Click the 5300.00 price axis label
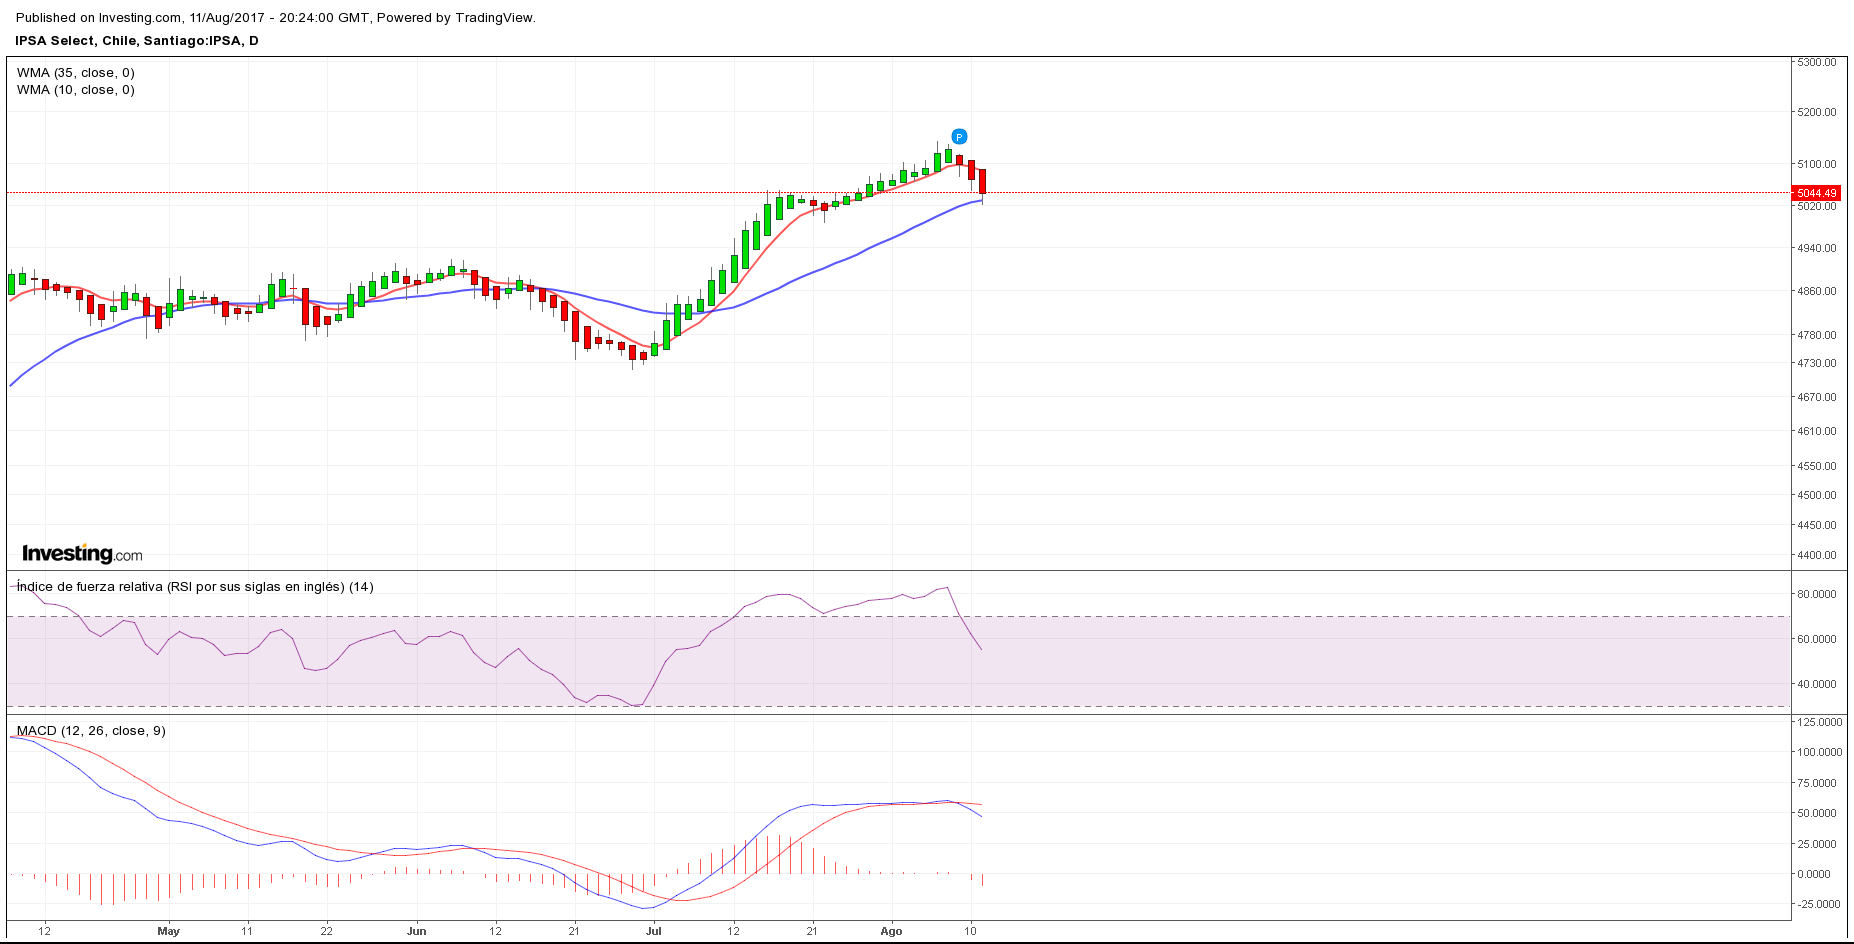The image size is (1854, 944). point(1817,62)
